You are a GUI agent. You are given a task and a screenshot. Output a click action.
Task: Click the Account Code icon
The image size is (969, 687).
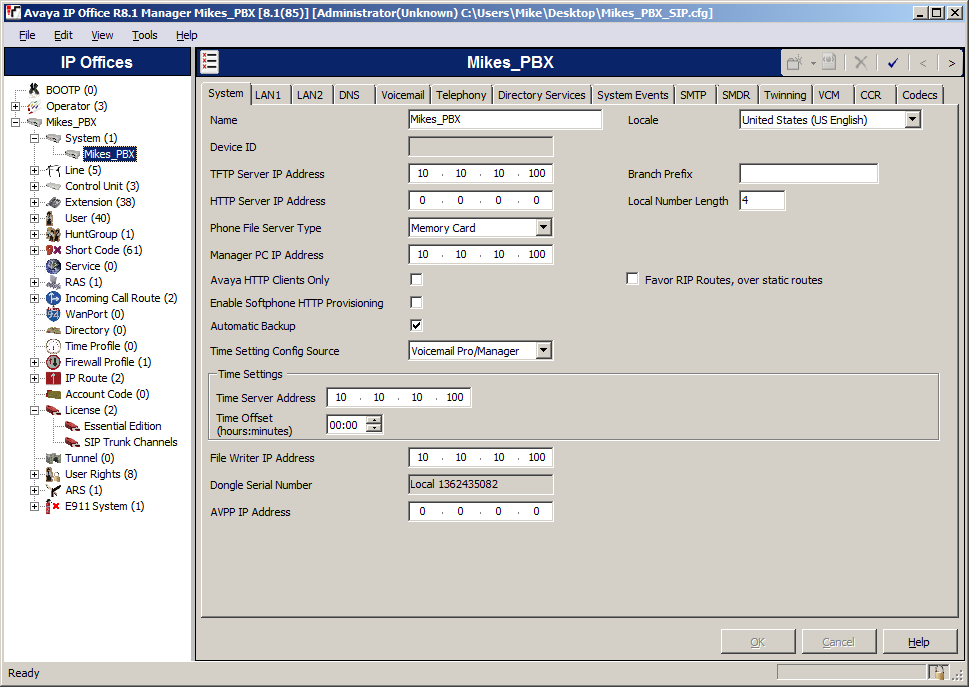[x=54, y=395]
